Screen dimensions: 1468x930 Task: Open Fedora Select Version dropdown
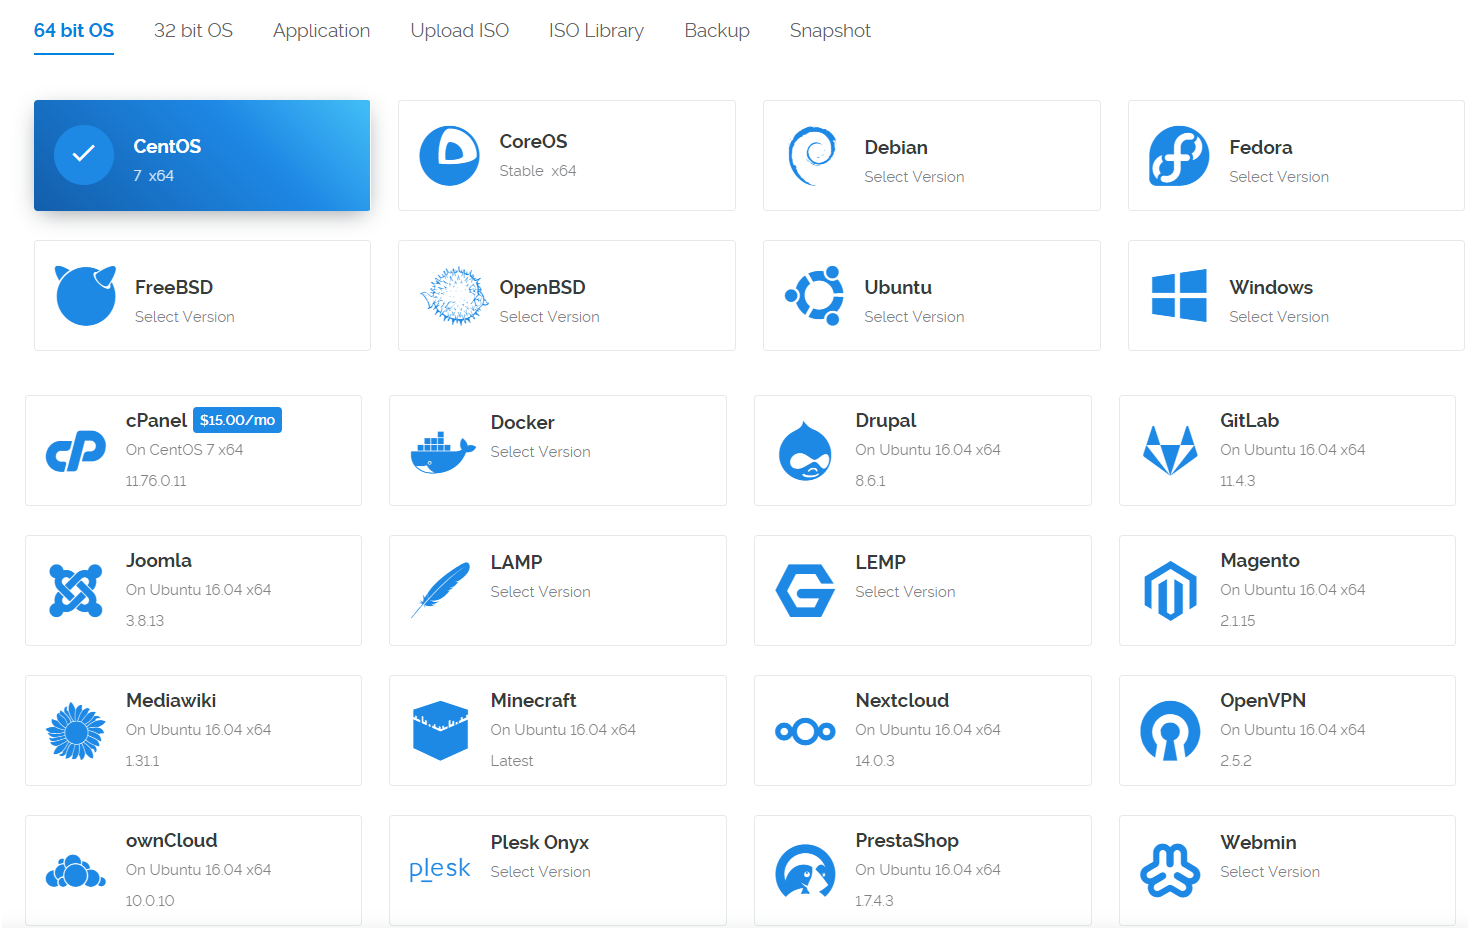1279,177
